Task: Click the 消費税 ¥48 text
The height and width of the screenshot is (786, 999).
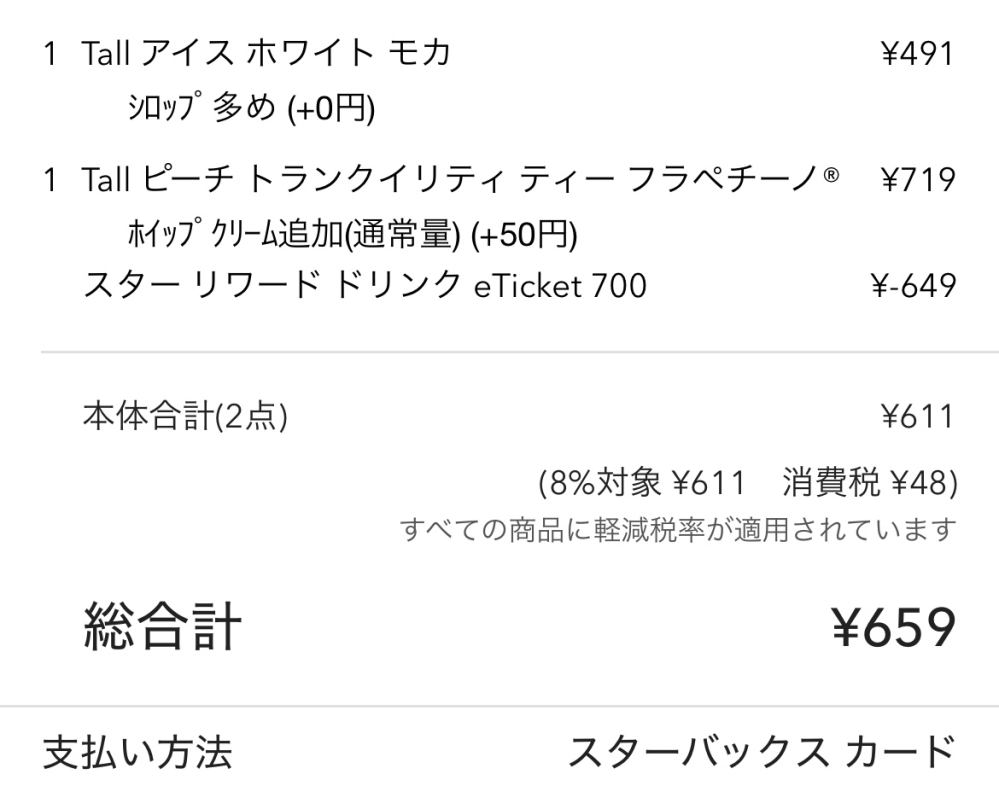Action: click(870, 482)
